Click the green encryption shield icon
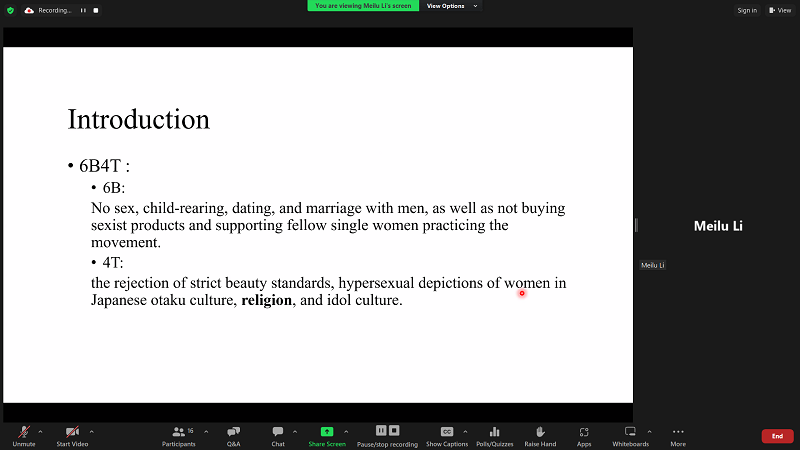The height and width of the screenshot is (450, 800). click(x=10, y=10)
